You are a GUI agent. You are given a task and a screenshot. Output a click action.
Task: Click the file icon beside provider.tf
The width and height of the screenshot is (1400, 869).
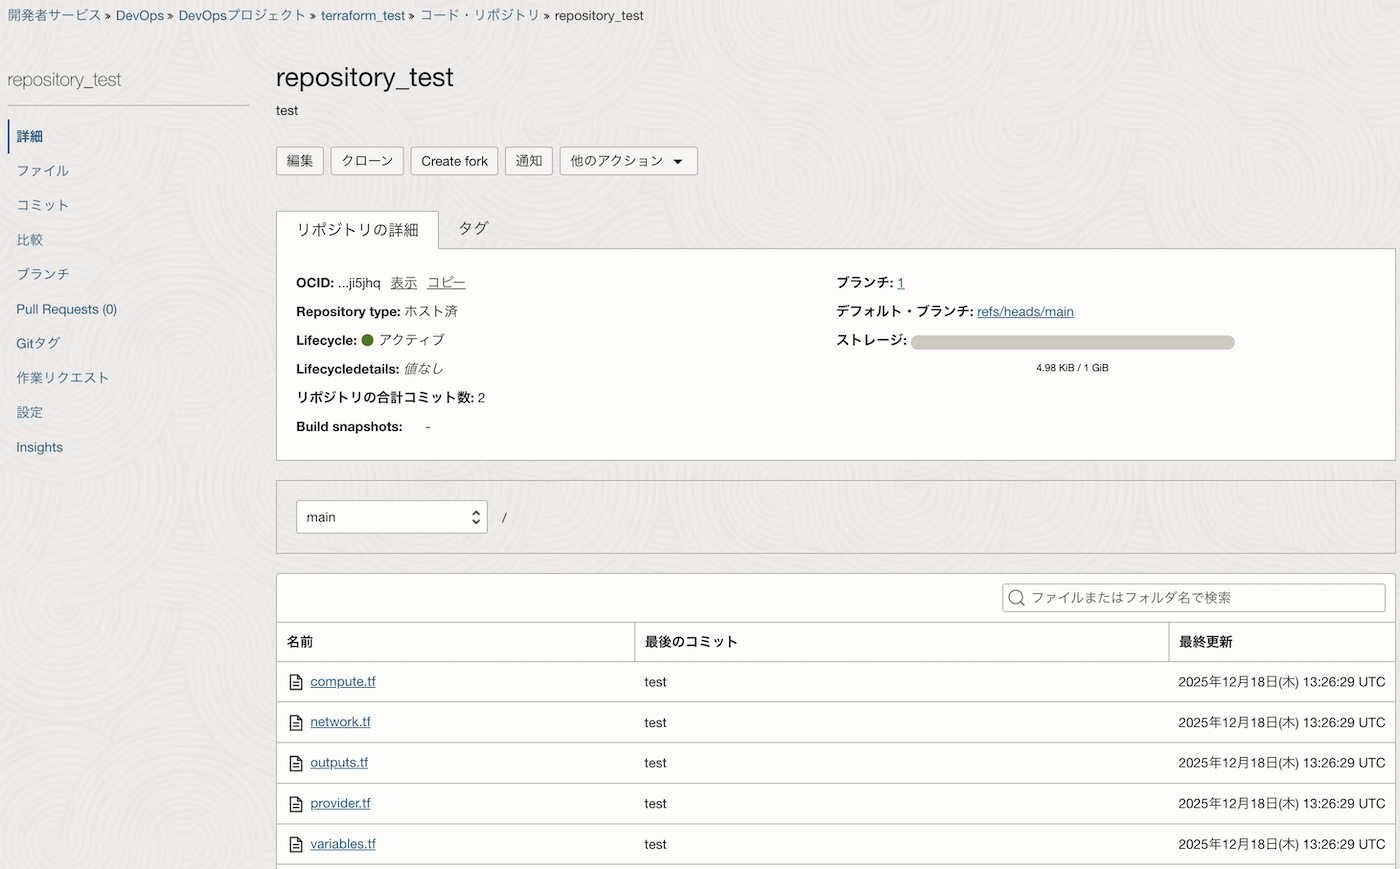point(296,804)
